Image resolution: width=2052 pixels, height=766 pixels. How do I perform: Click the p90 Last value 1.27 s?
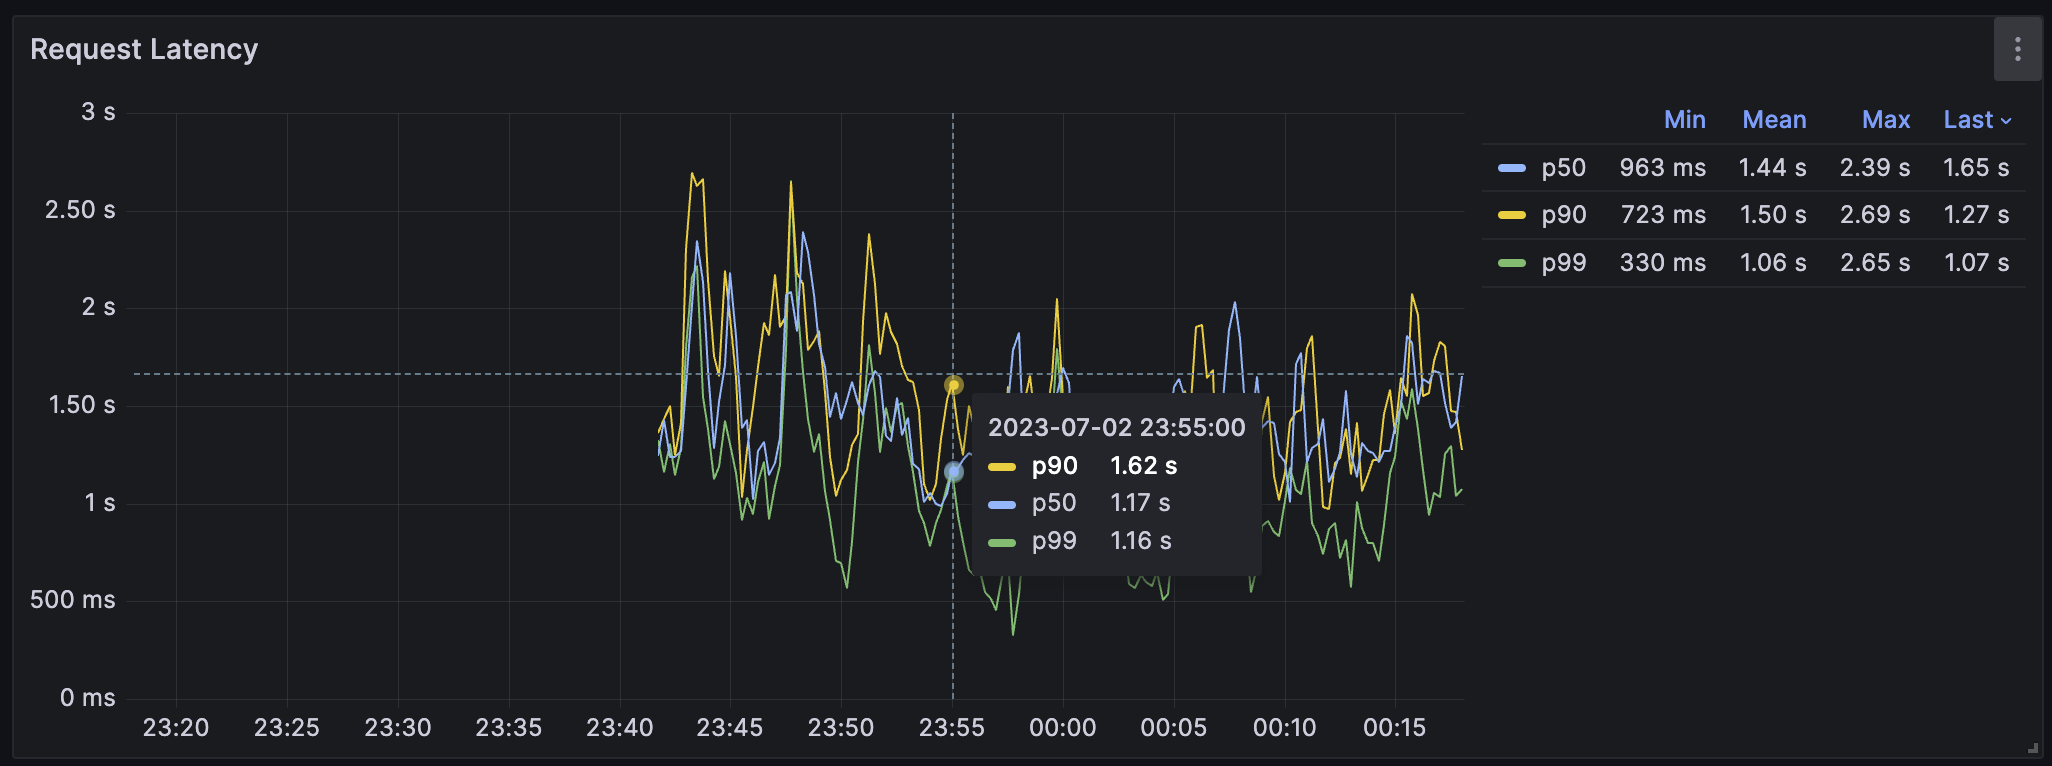click(x=1976, y=215)
